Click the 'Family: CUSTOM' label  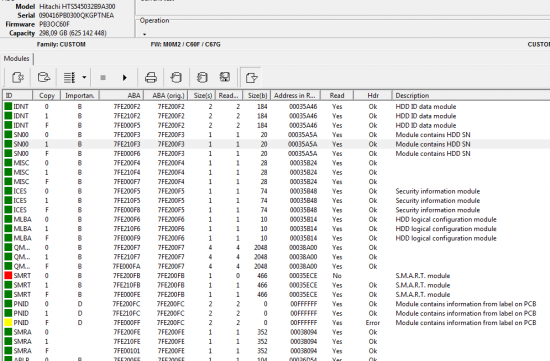pos(61,45)
